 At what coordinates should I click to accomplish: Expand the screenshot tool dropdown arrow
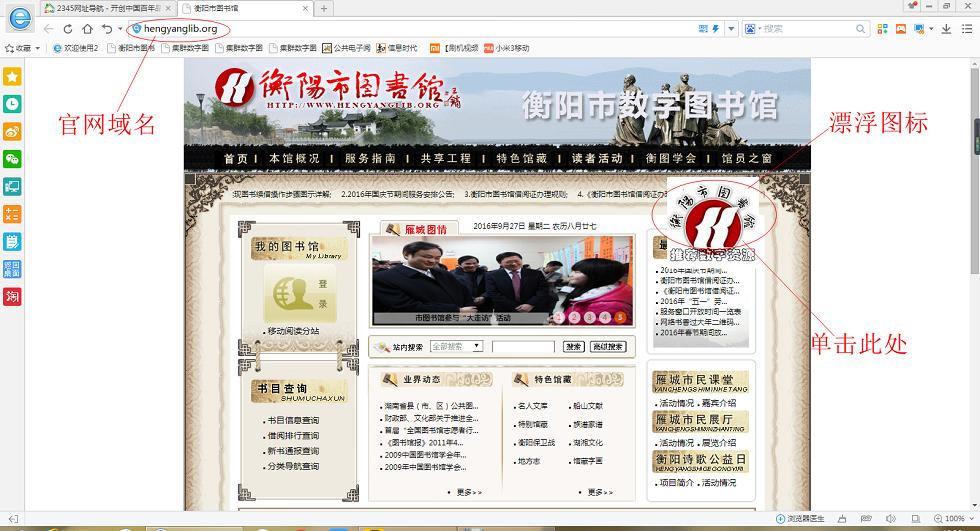pyautogui.click(x=931, y=29)
